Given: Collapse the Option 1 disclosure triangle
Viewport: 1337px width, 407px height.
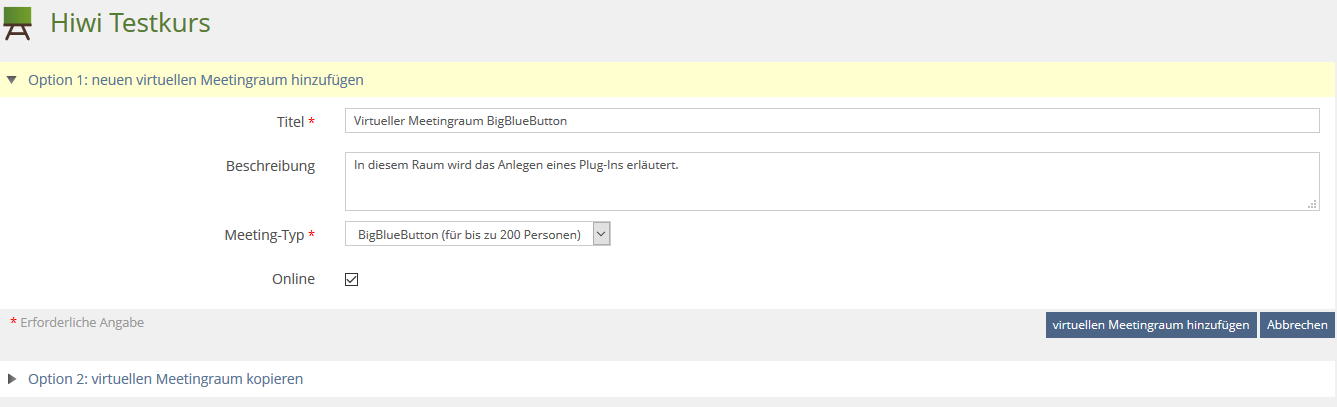Looking at the screenshot, I should (12, 79).
